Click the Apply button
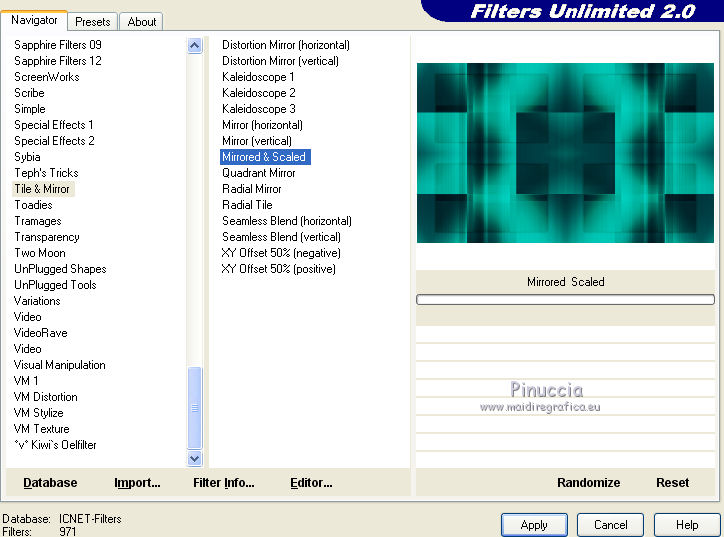724x537 pixels. [534, 525]
